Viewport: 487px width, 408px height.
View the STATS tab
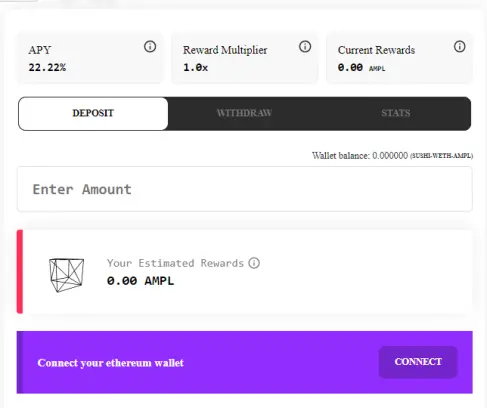pos(396,113)
